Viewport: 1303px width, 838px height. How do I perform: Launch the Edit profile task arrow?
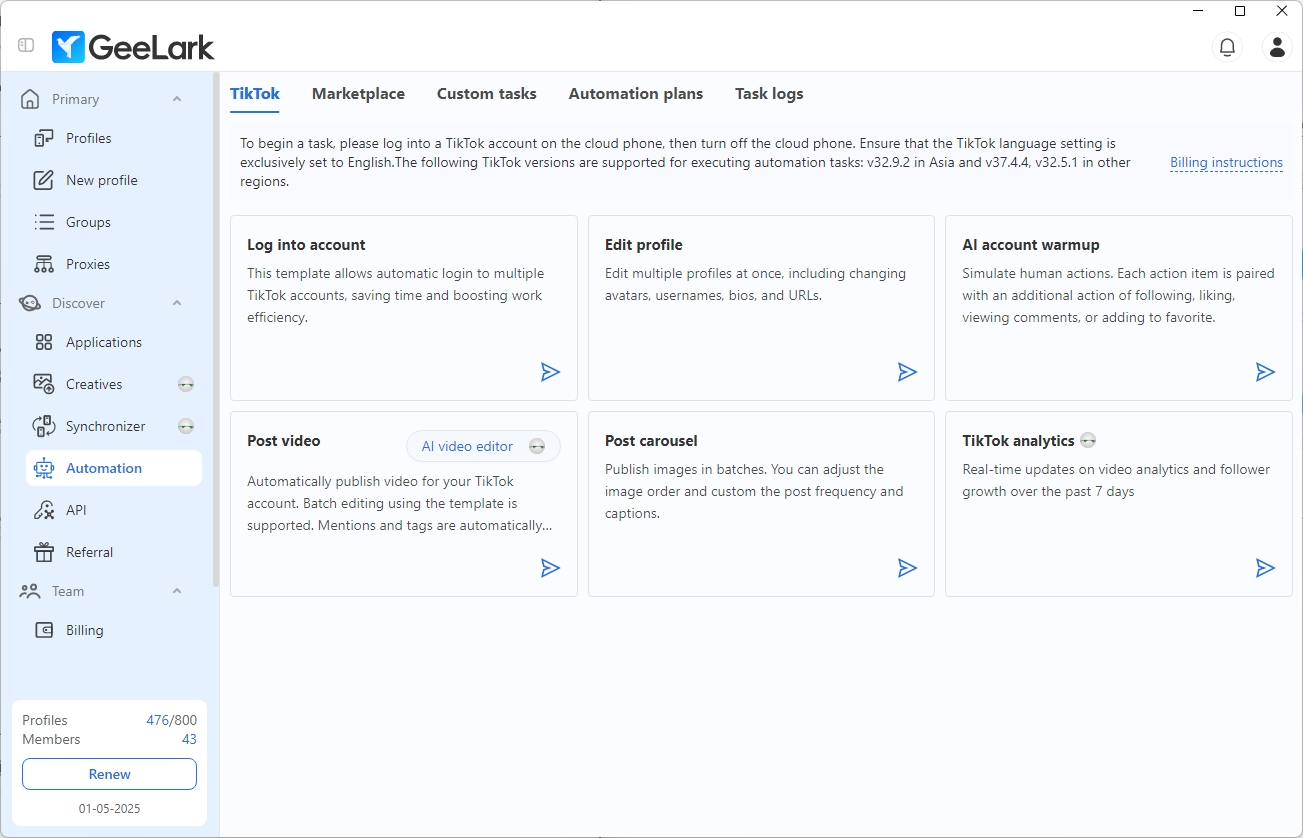pyautogui.click(x=907, y=372)
